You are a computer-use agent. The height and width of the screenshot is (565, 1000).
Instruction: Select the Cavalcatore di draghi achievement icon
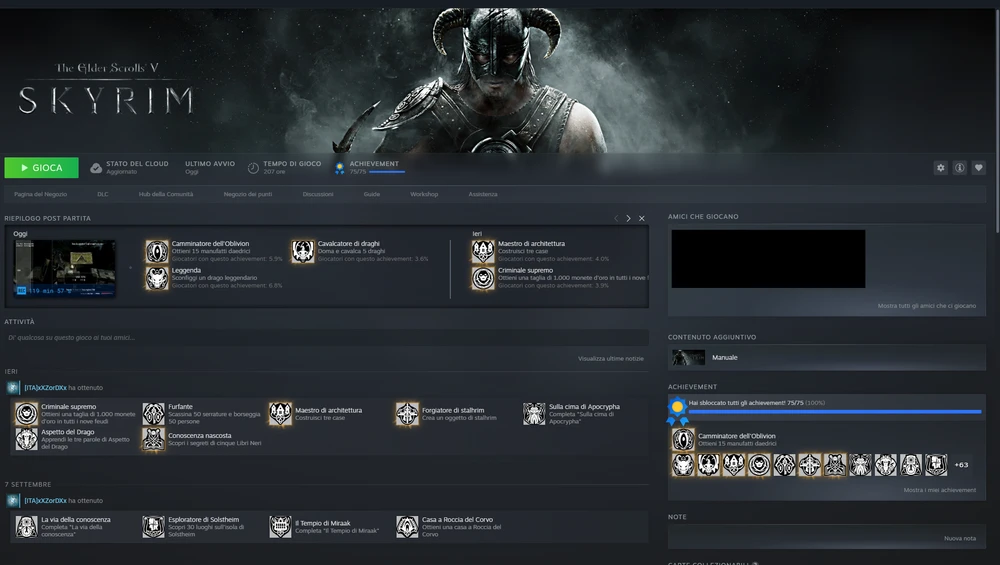pyautogui.click(x=303, y=251)
